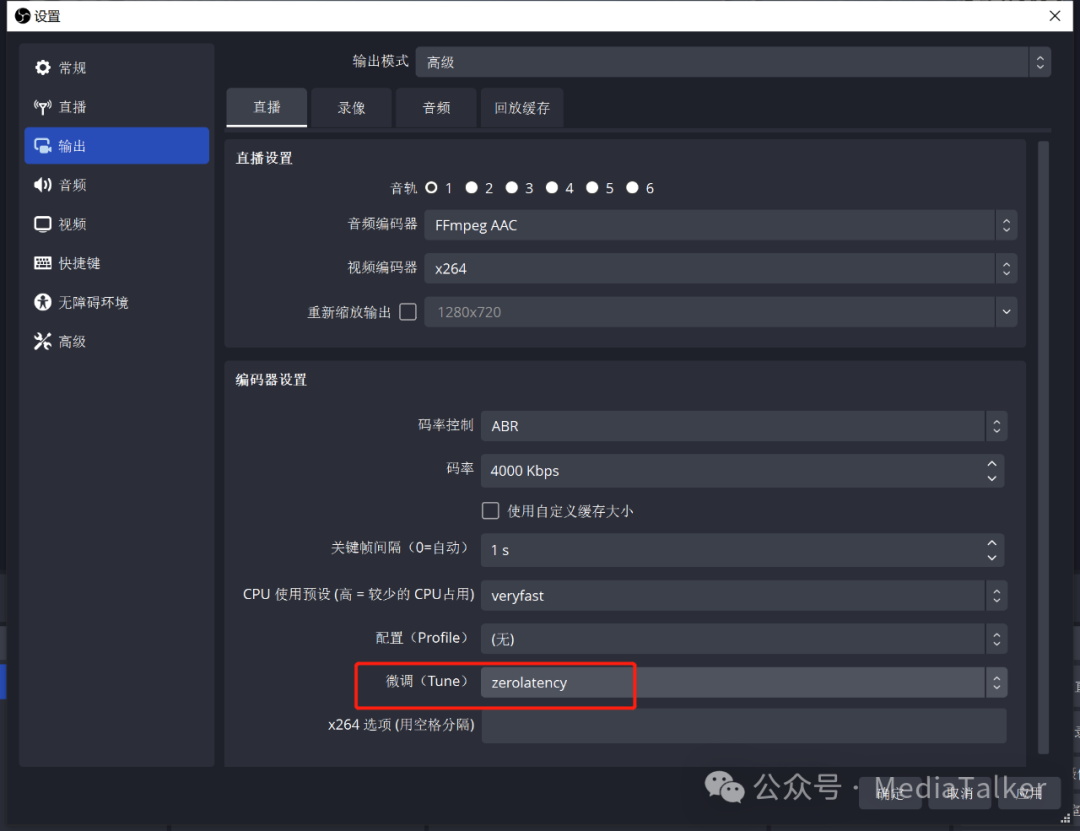Open 音频 settings via speaker icon
1080x831 pixels.
[43, 185]
